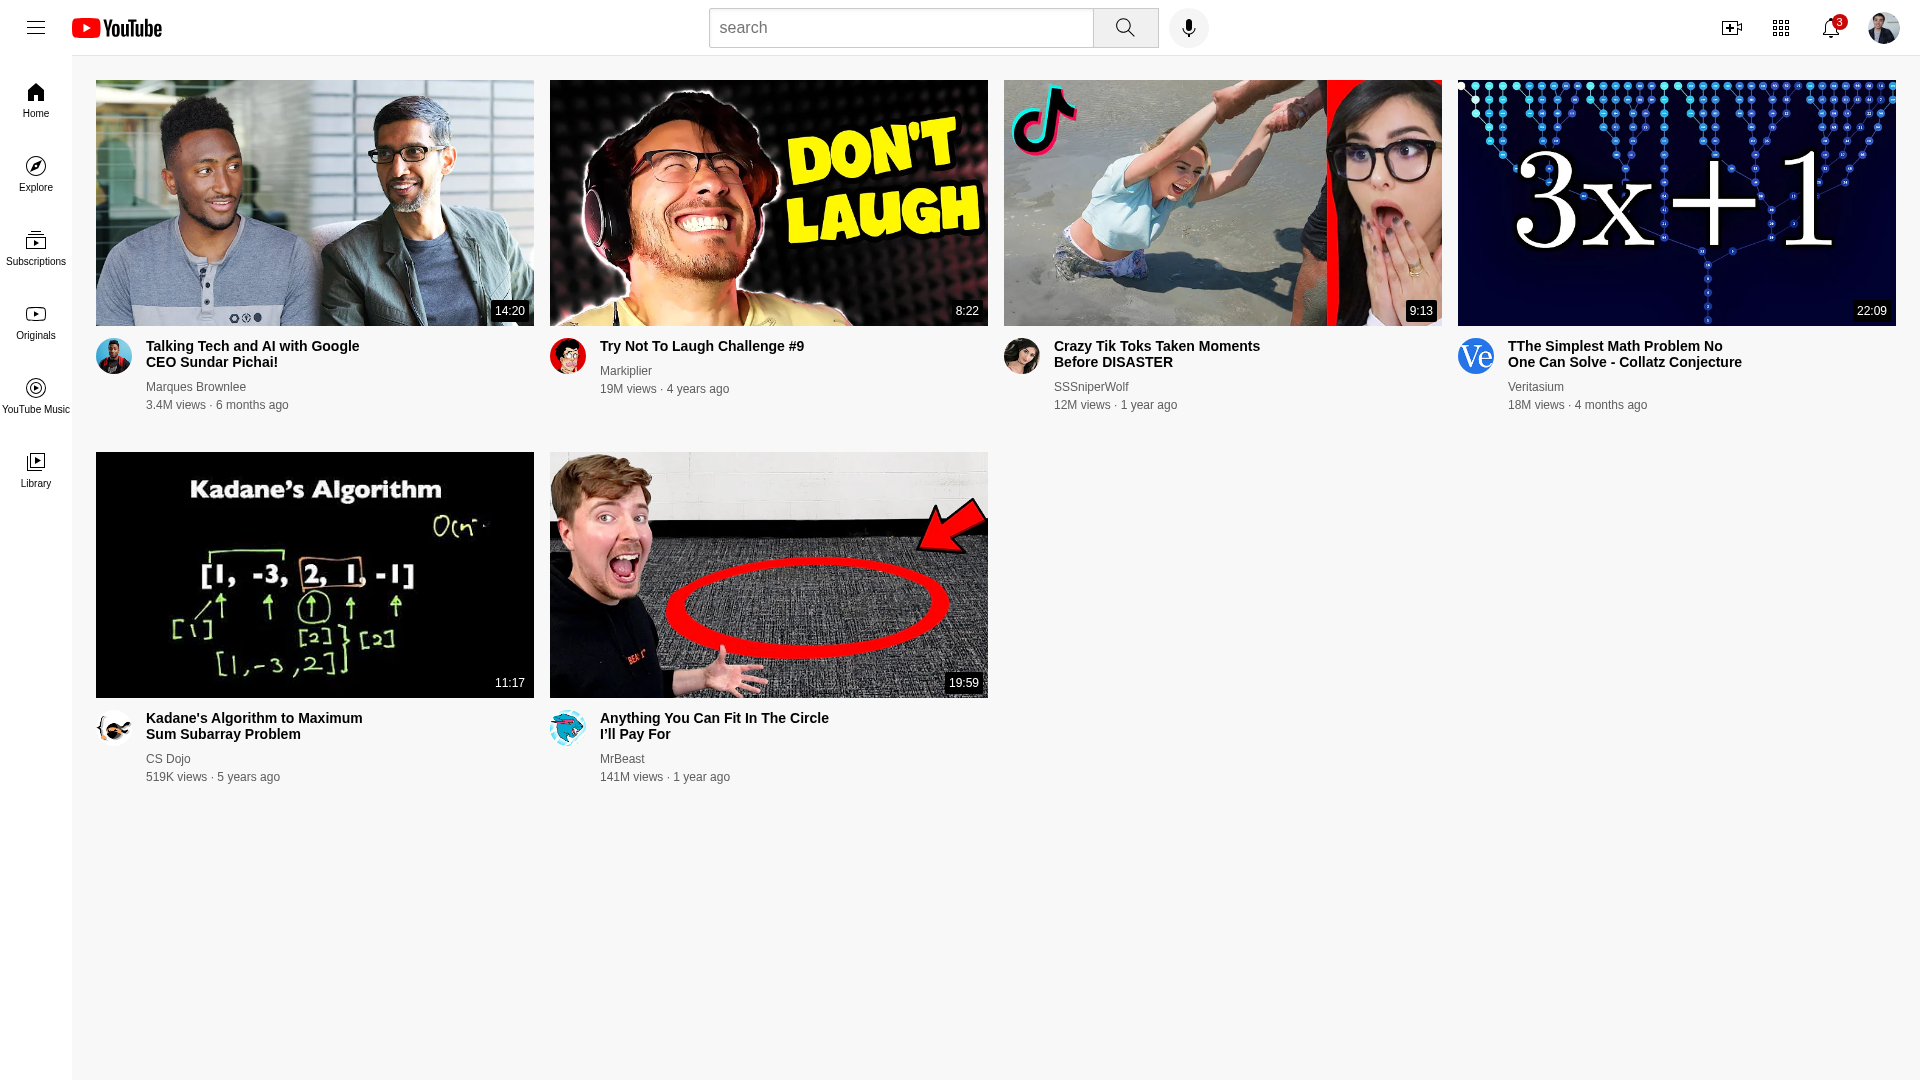Viewport: 1920px width, 1080px height.
Task: Play the 3x+1 Collatz Conjecture thumbnail
Action: (x=1677, y=203)
